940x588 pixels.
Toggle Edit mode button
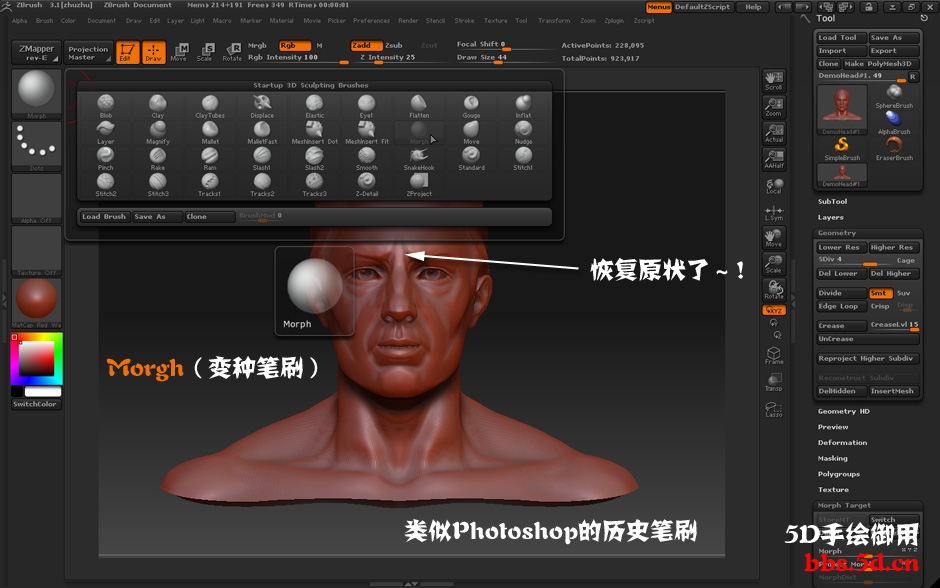point(127,52)
